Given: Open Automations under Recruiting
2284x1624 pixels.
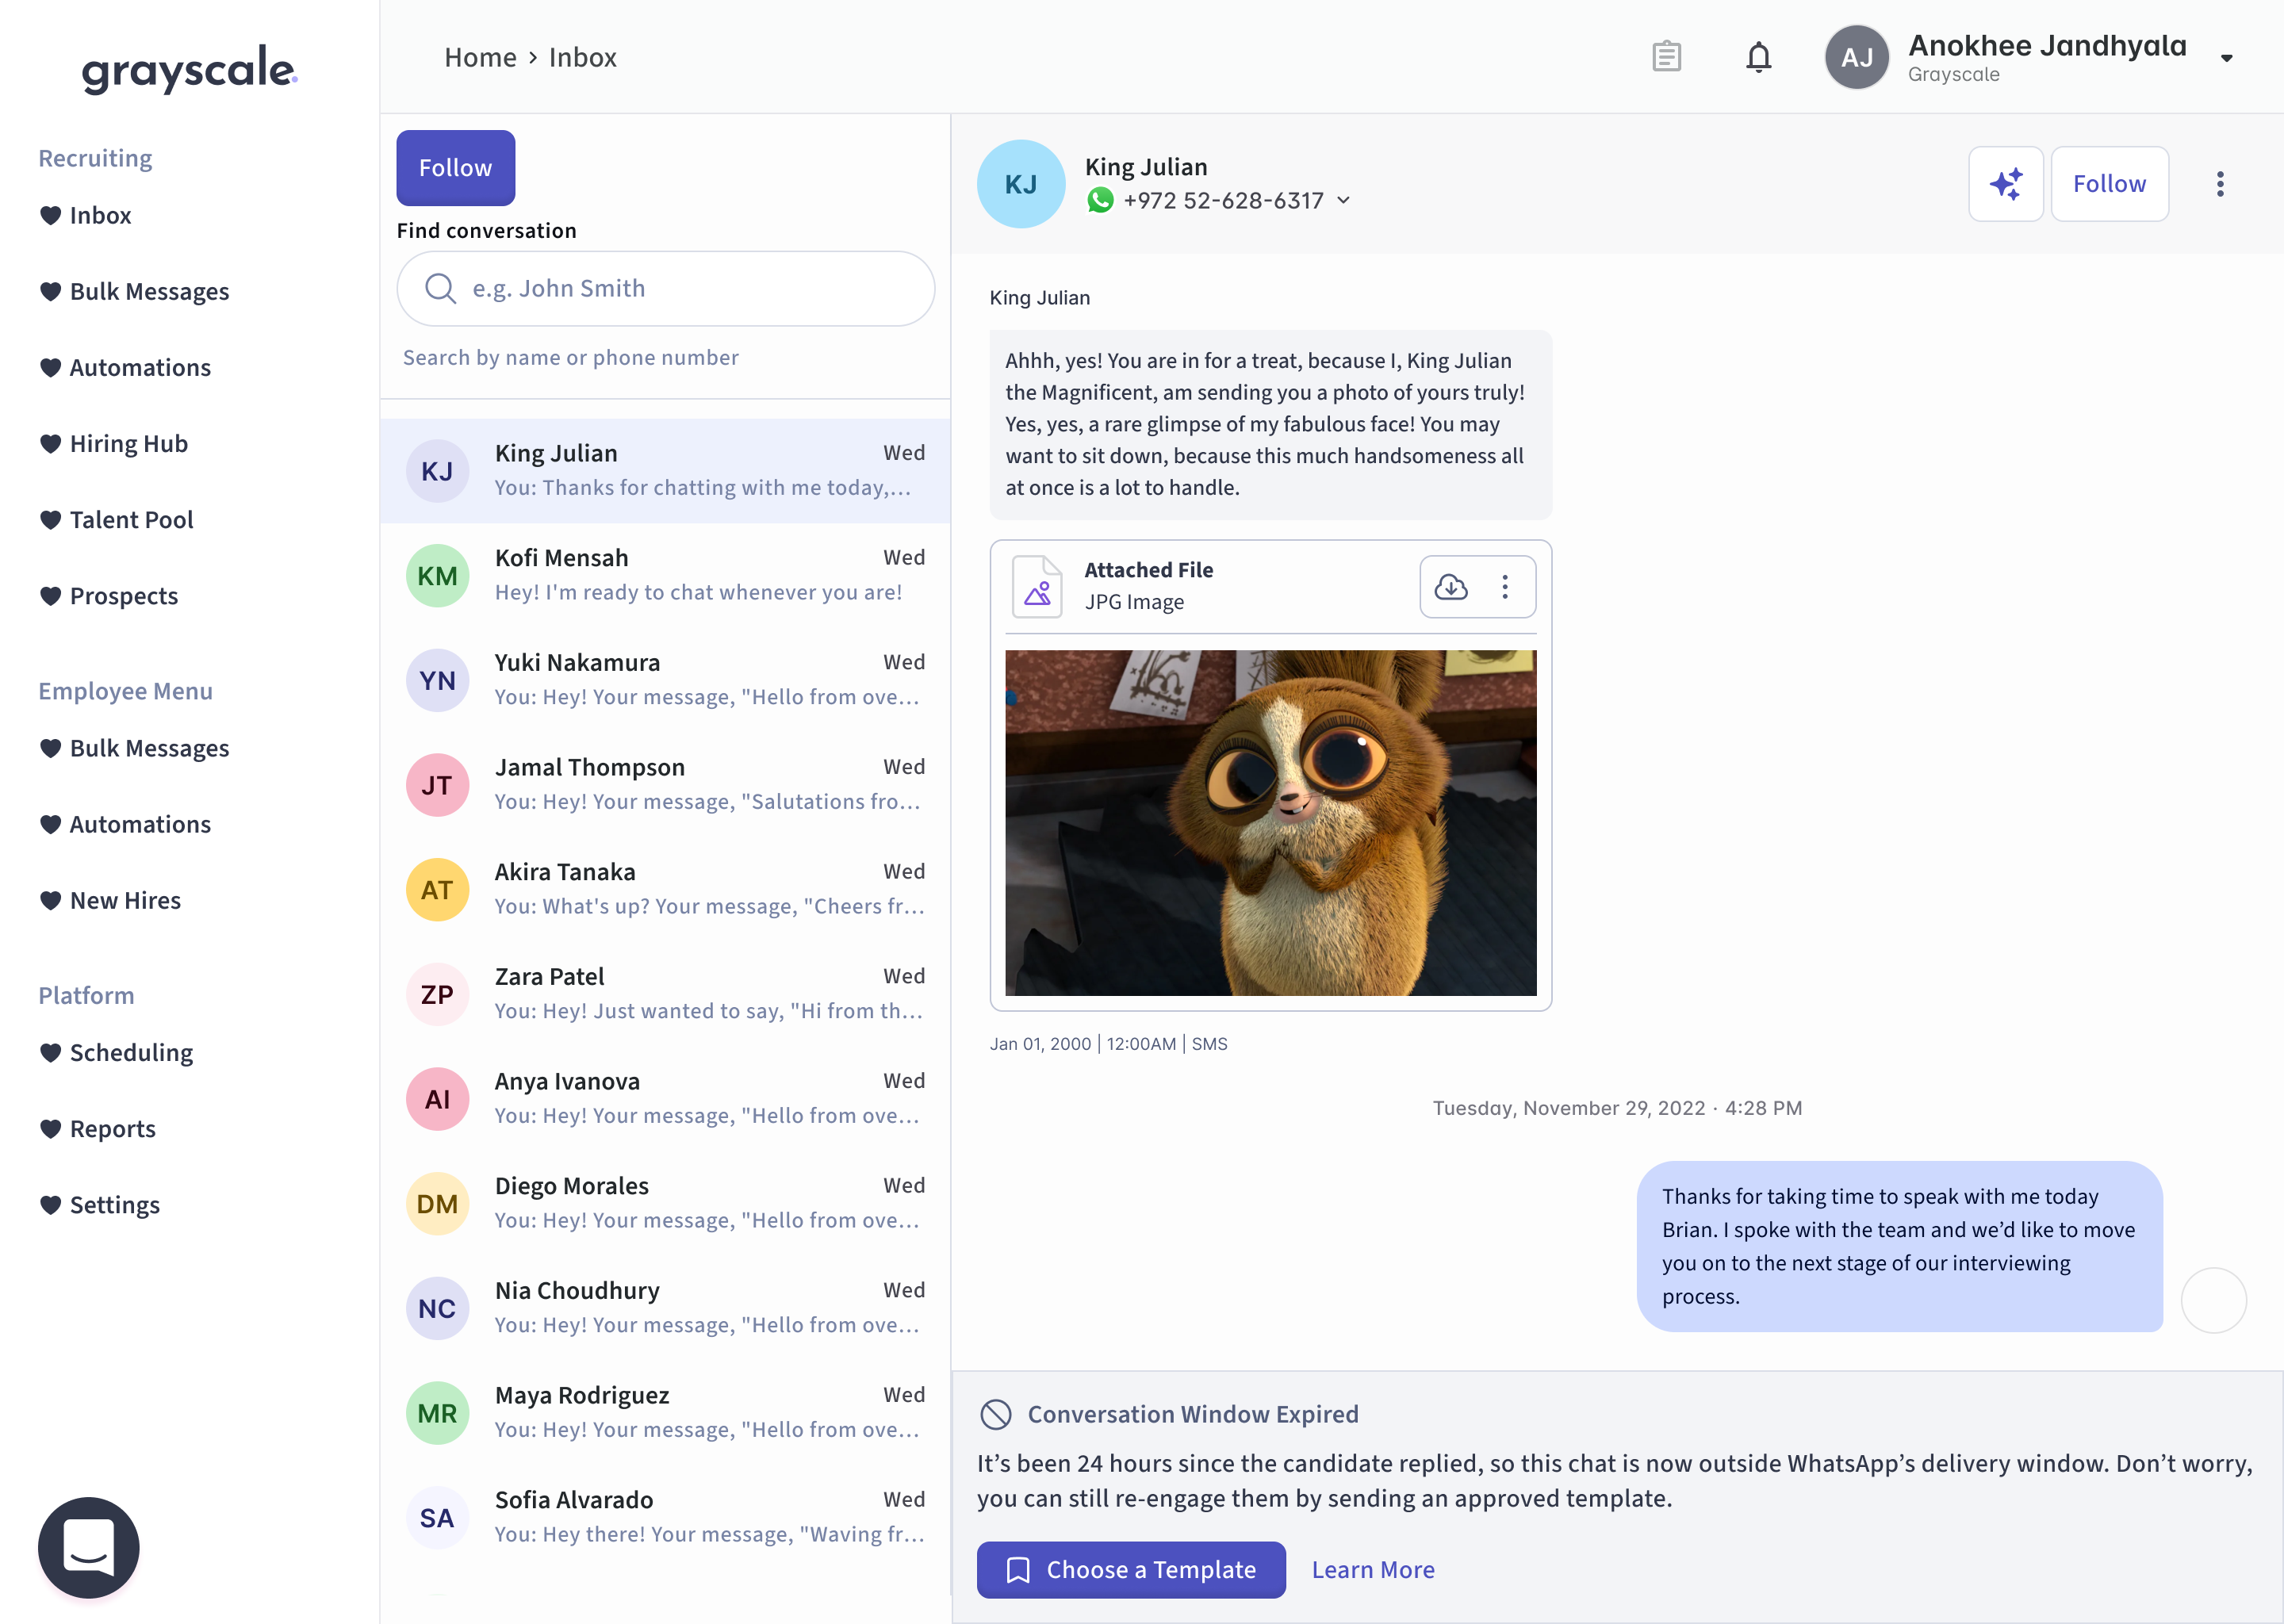Looking at the screenshot, I should 126,367.
